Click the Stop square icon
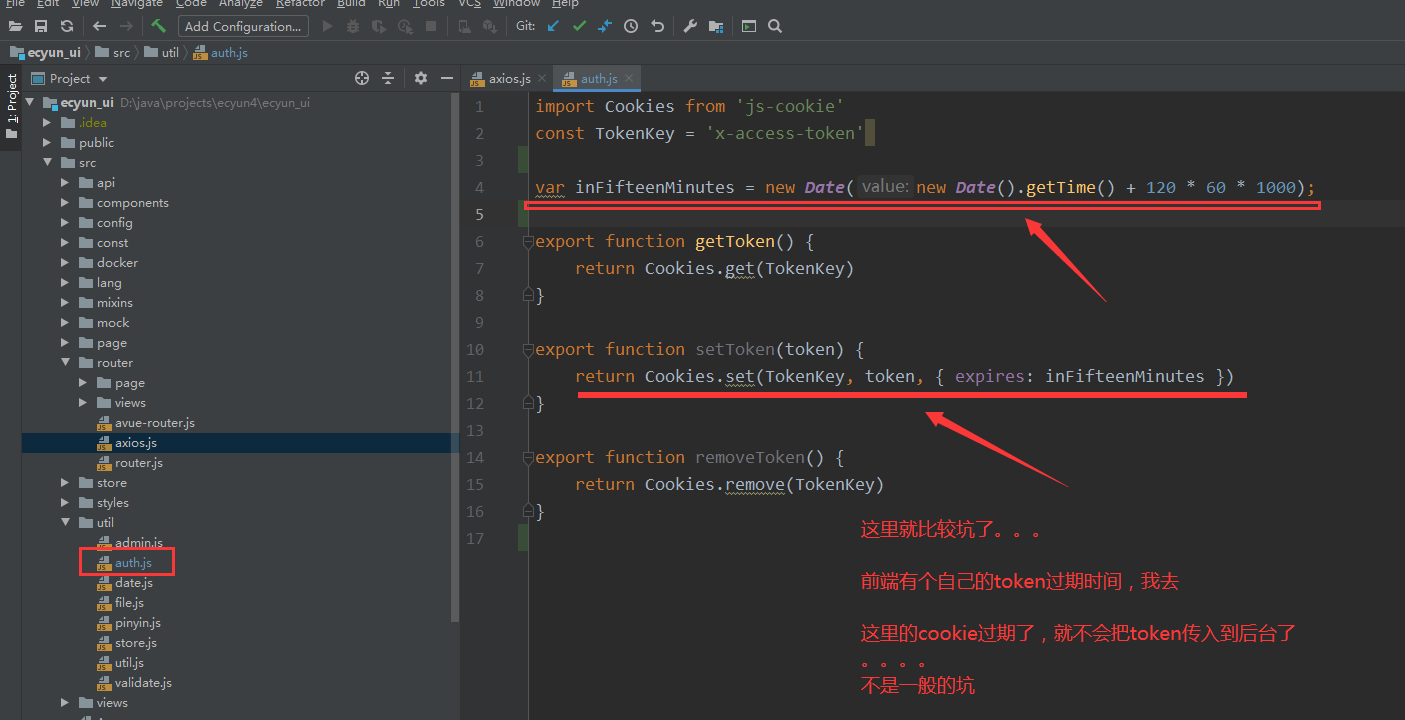This screenshot has height=720, width=1405. (431, 26)
